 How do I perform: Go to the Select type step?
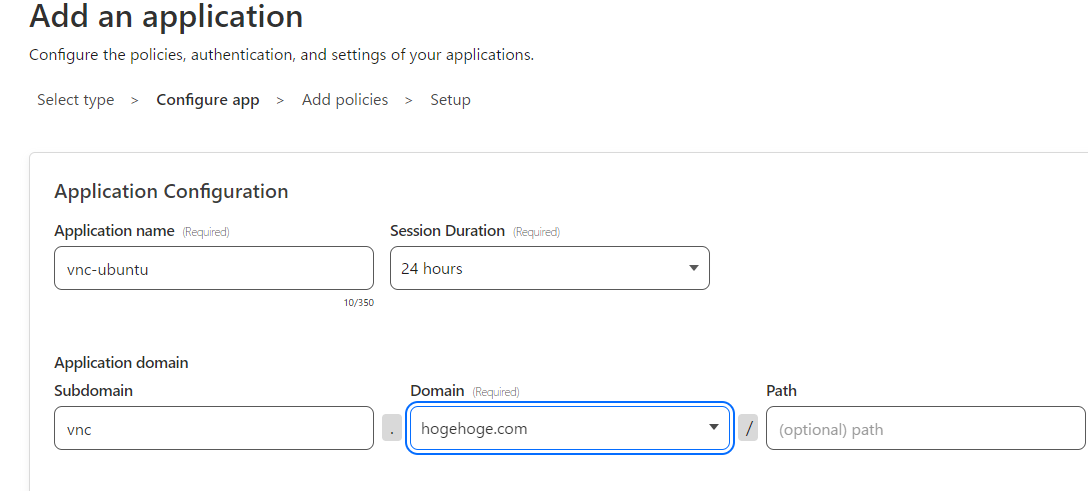coord(76,100)
